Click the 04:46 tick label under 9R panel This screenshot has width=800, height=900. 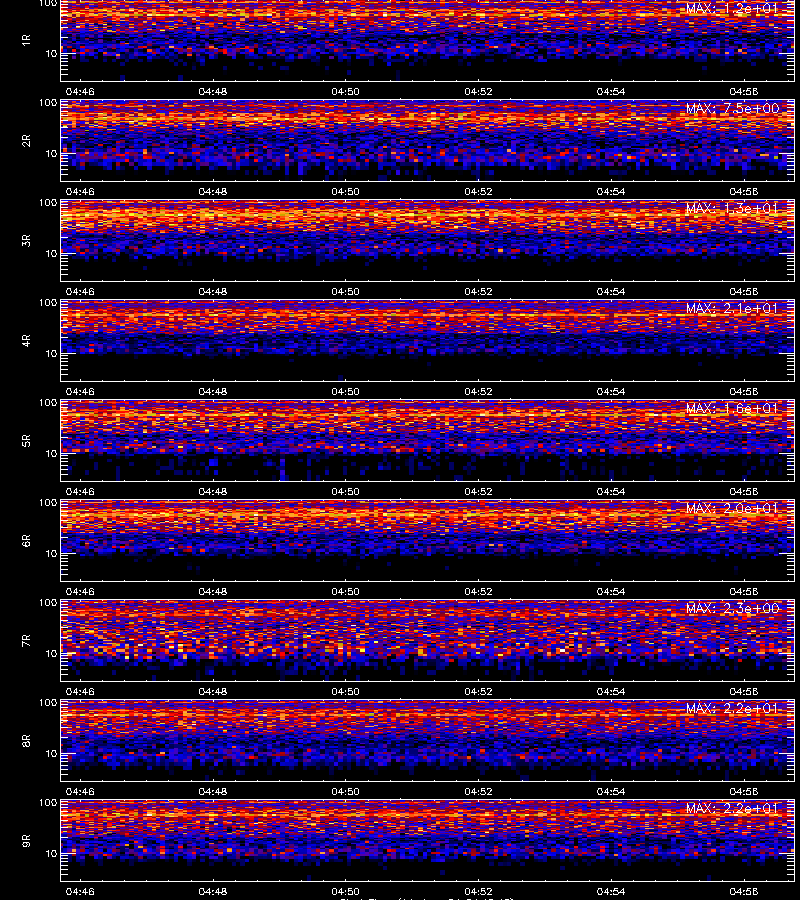[80, 891]
